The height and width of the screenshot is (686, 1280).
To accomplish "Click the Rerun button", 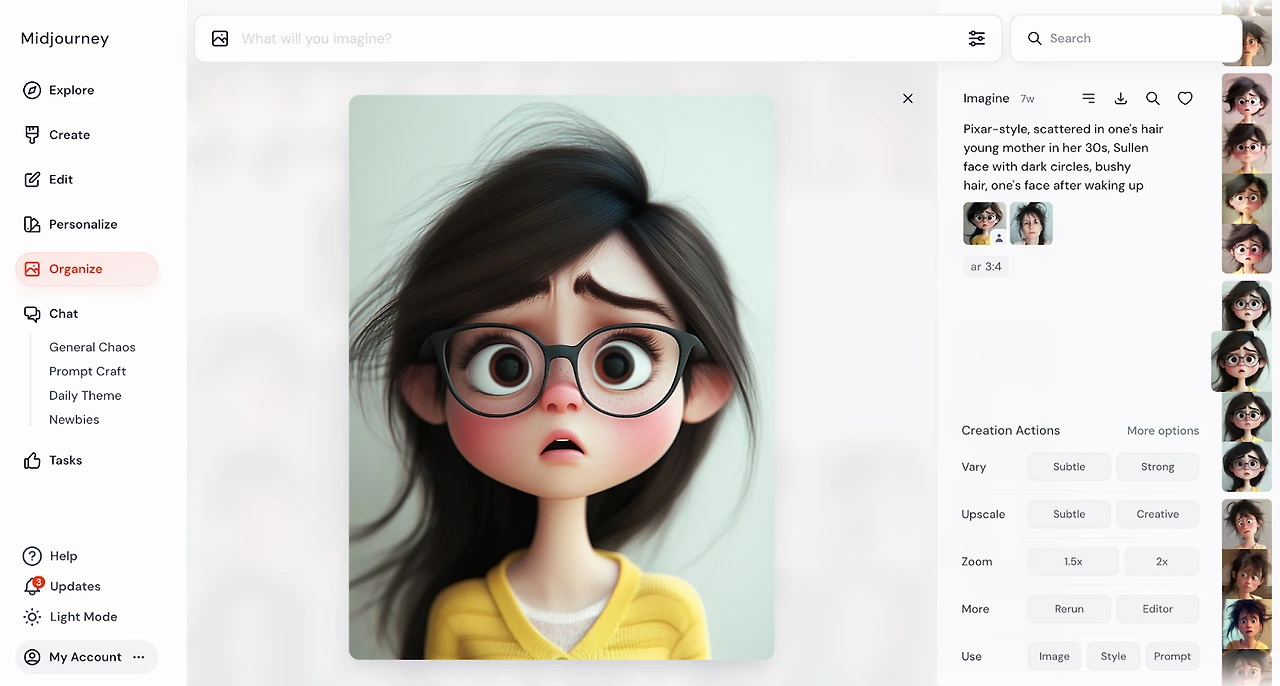I will [x=1069, y=609].
